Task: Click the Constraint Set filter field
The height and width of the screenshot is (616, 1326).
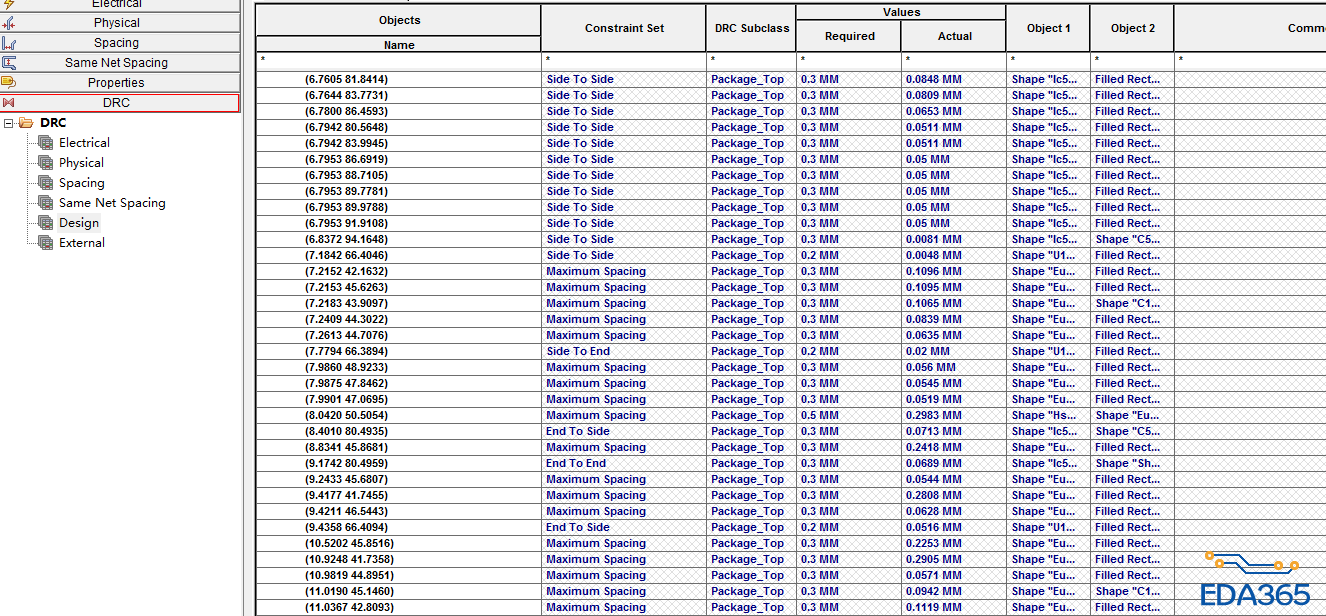Action: click(624, 60)
